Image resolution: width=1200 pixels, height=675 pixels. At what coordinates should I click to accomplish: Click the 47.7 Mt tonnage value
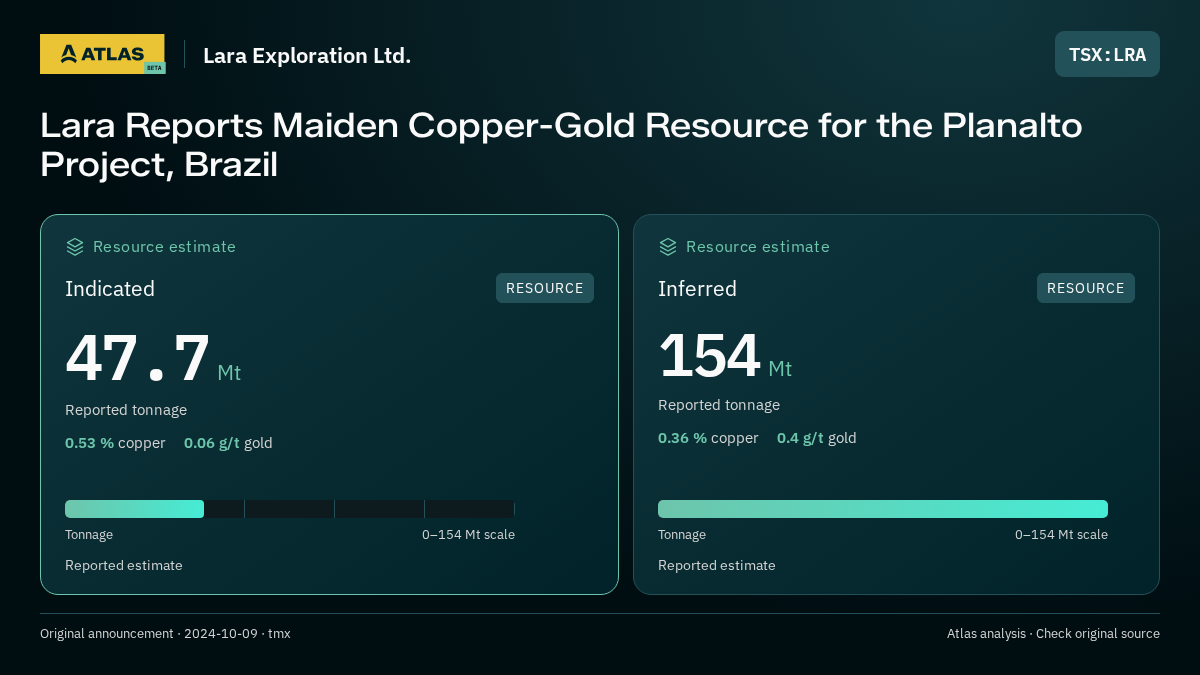[x=153, y=358]
